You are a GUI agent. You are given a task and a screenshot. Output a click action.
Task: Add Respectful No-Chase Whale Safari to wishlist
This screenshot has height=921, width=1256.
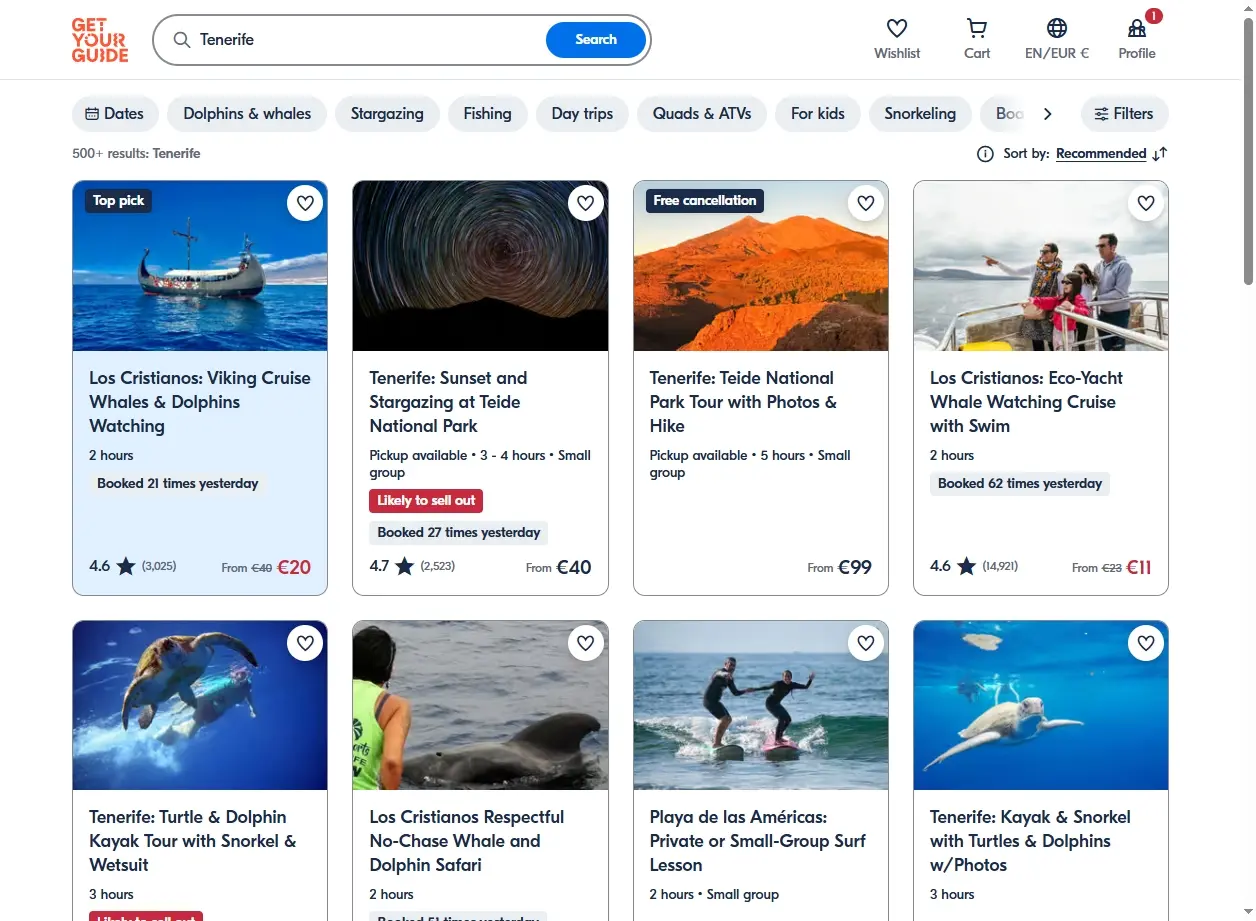pyautogui.click(x=585, y=643)
